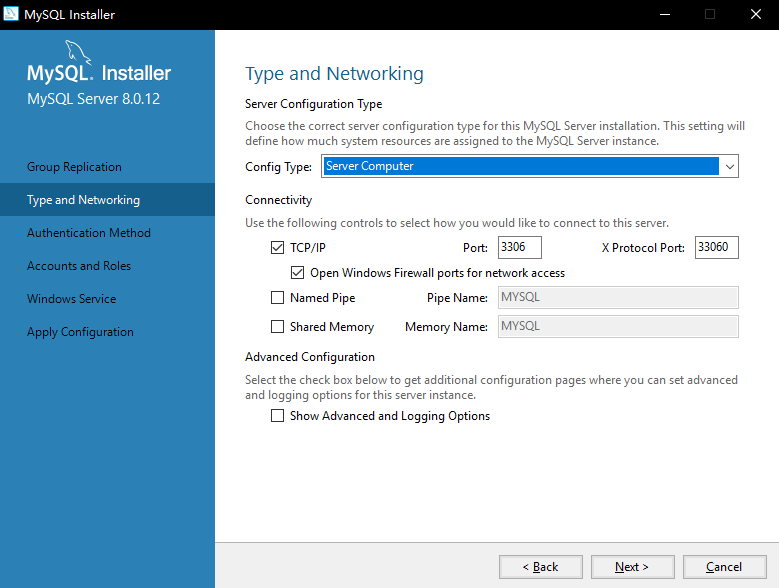Click the X Protocol Port: label
This screenshot has height=588, width=779.
[643, 248]
